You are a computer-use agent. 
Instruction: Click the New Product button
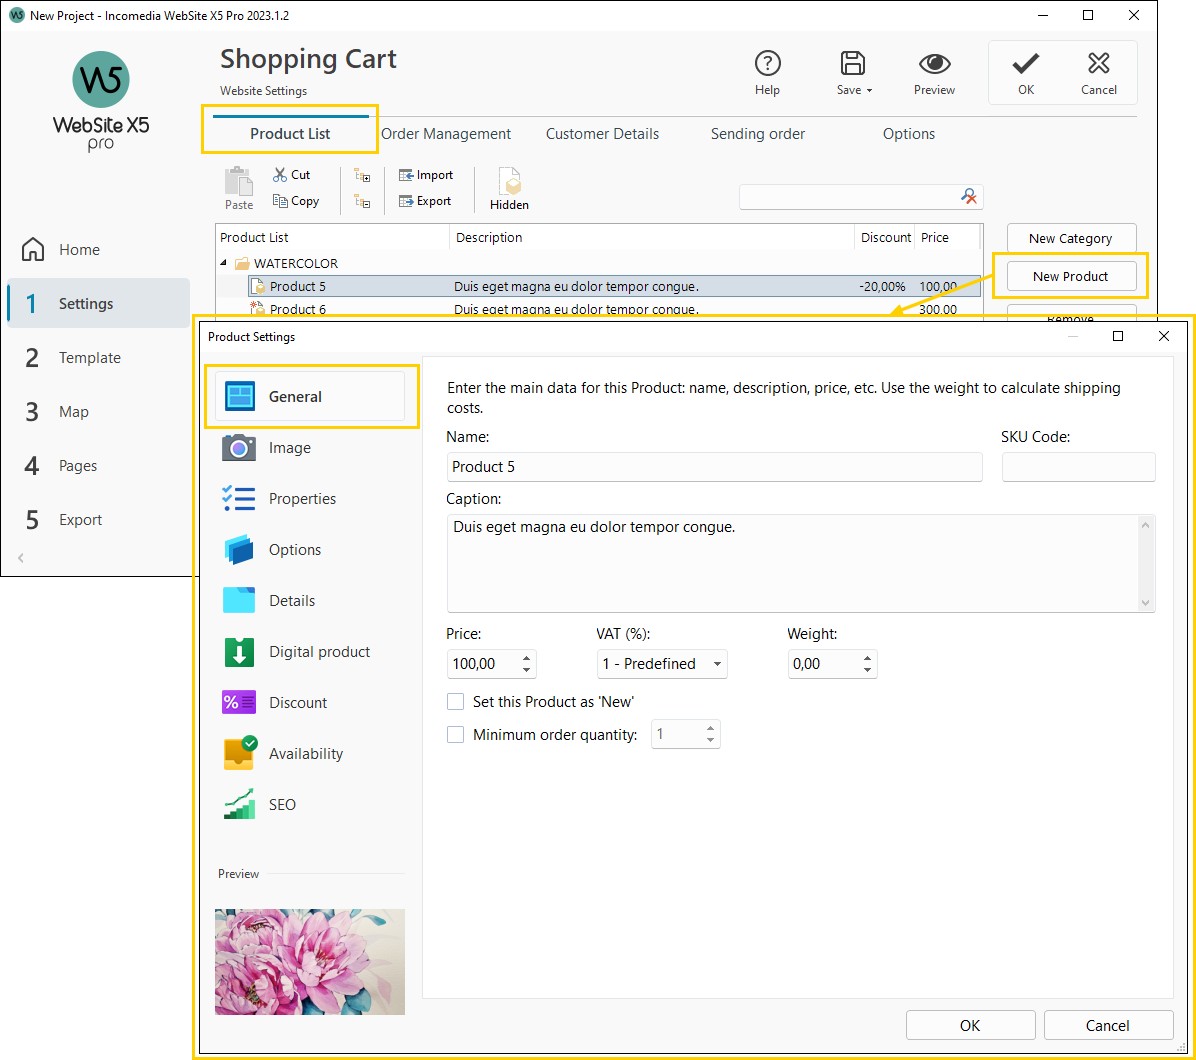tap(1071, 276)
